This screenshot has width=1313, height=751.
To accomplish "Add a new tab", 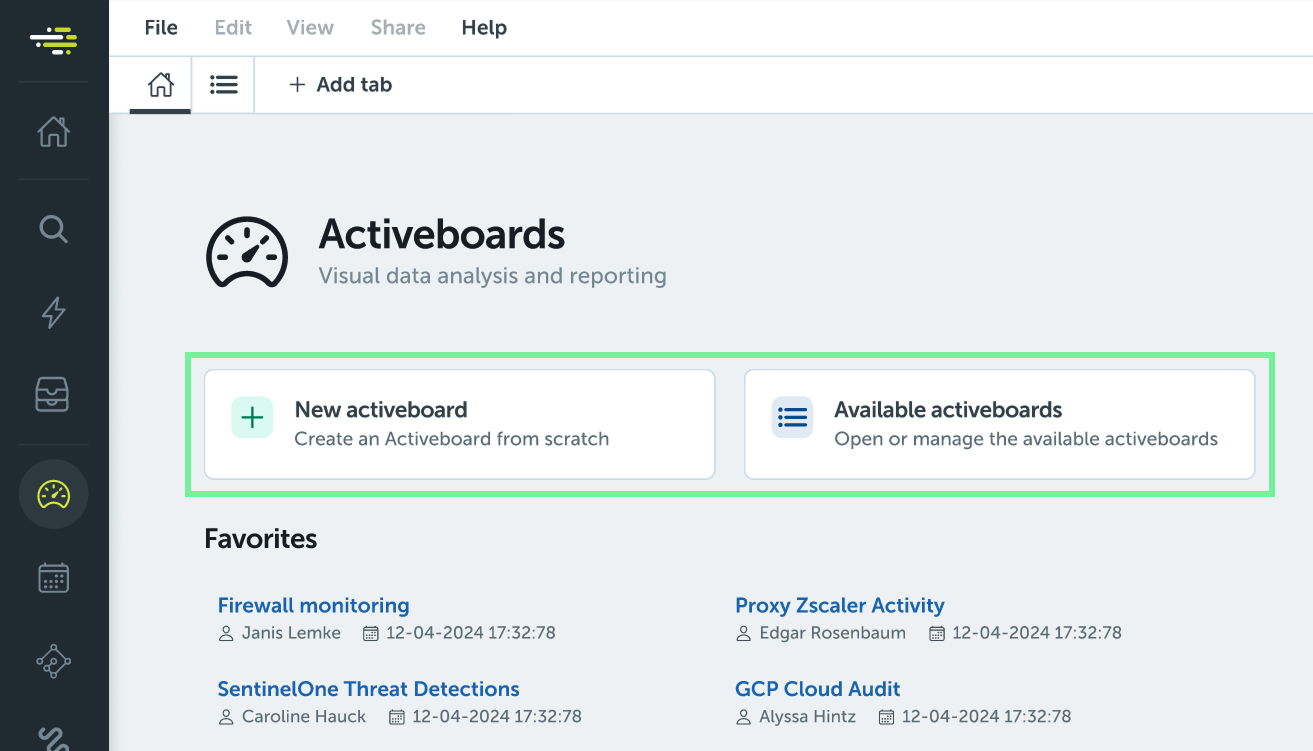I will pyautogui.click(x=340, y=85).
